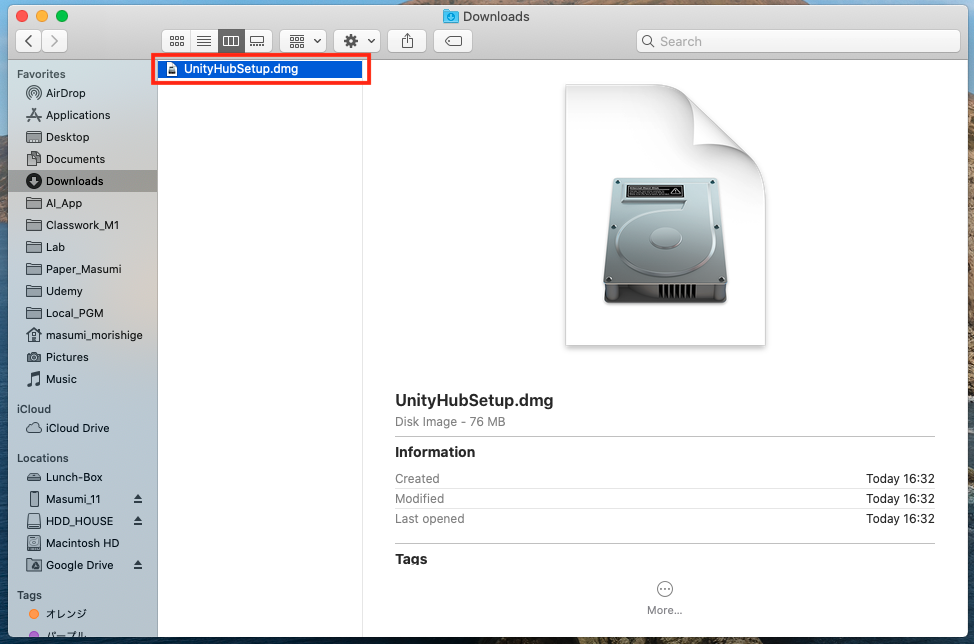974x644 pixels.
Task: Click the Locations section header
Action: (42, 458)
